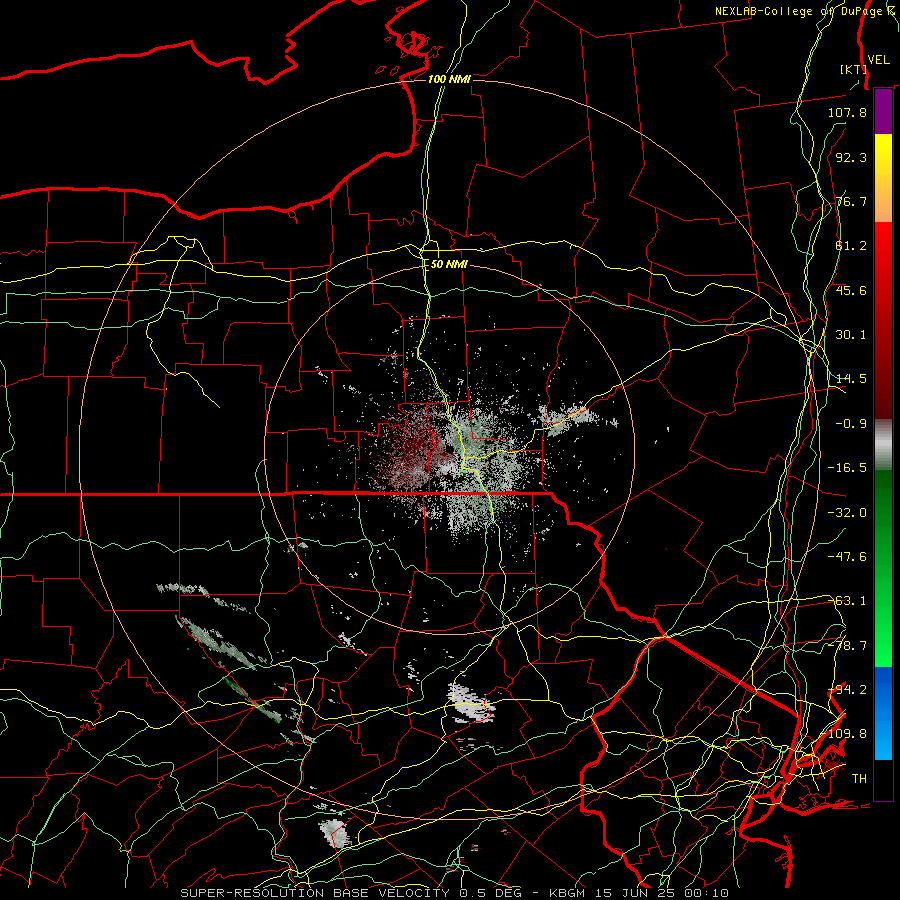The image size is (900, 900).
Task: Select the -47.6 legend value
Action: [847, 557]
